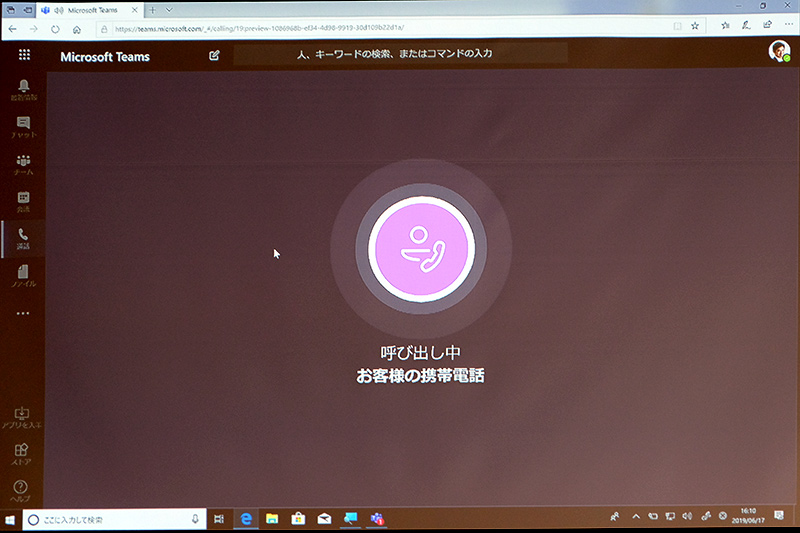Open Teams desktop app on taskbar
This screenshot has height=533, width=800.
pyautogui.click(x=377, y=519)
